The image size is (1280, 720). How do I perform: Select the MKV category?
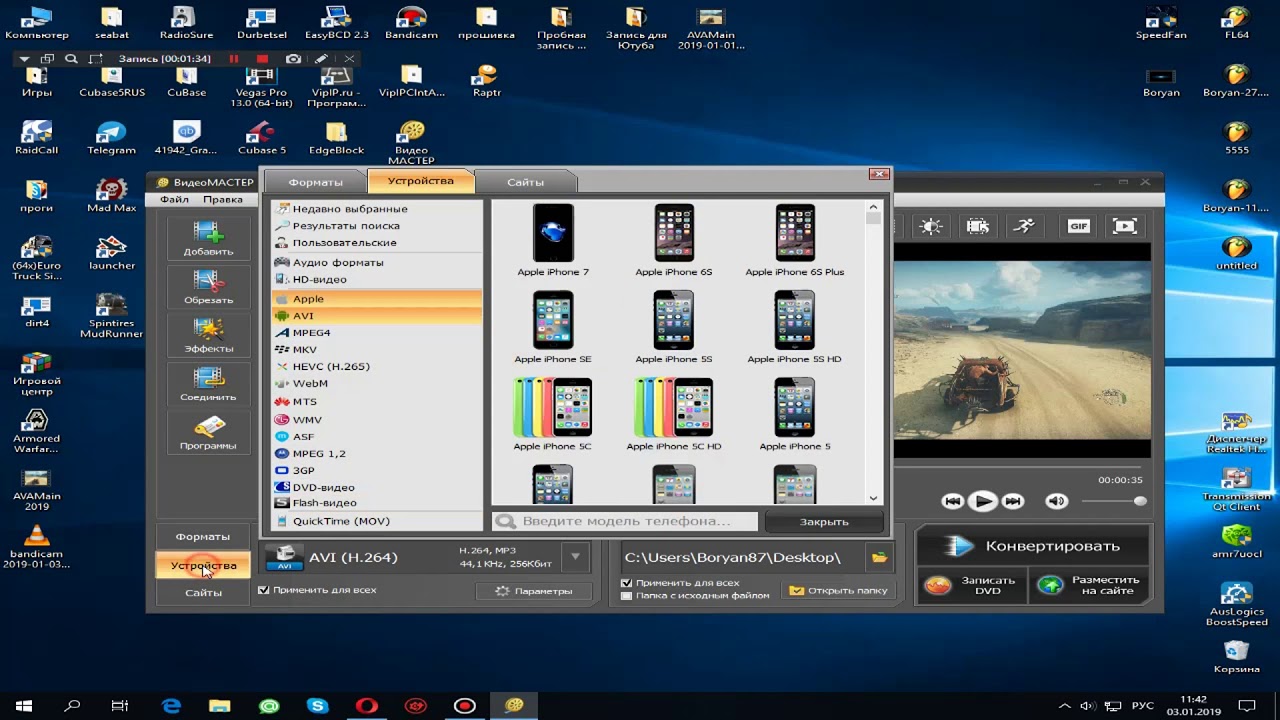tap(376, 350)
